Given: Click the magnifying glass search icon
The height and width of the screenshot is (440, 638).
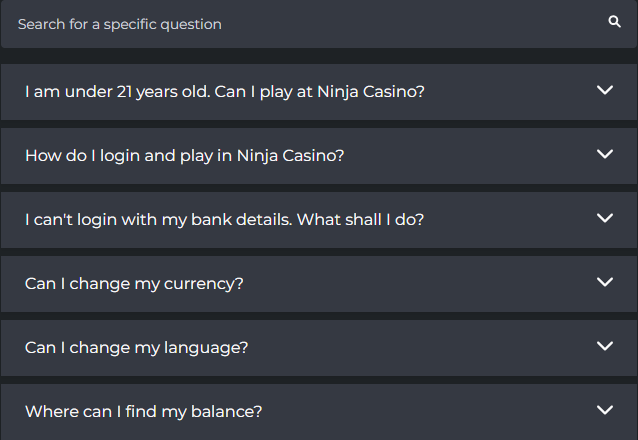Looking at the screenshot, I should coord(614,22).
